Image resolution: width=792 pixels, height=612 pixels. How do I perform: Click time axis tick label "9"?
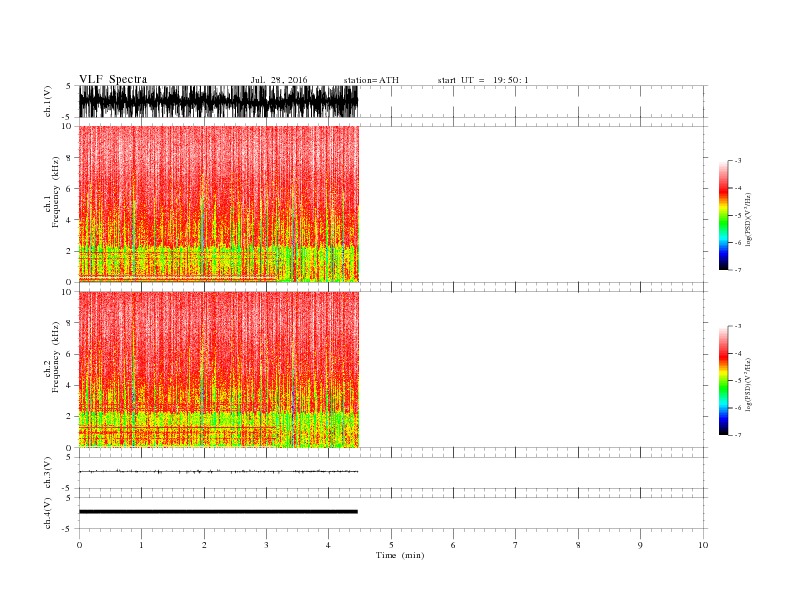[640, 545]
